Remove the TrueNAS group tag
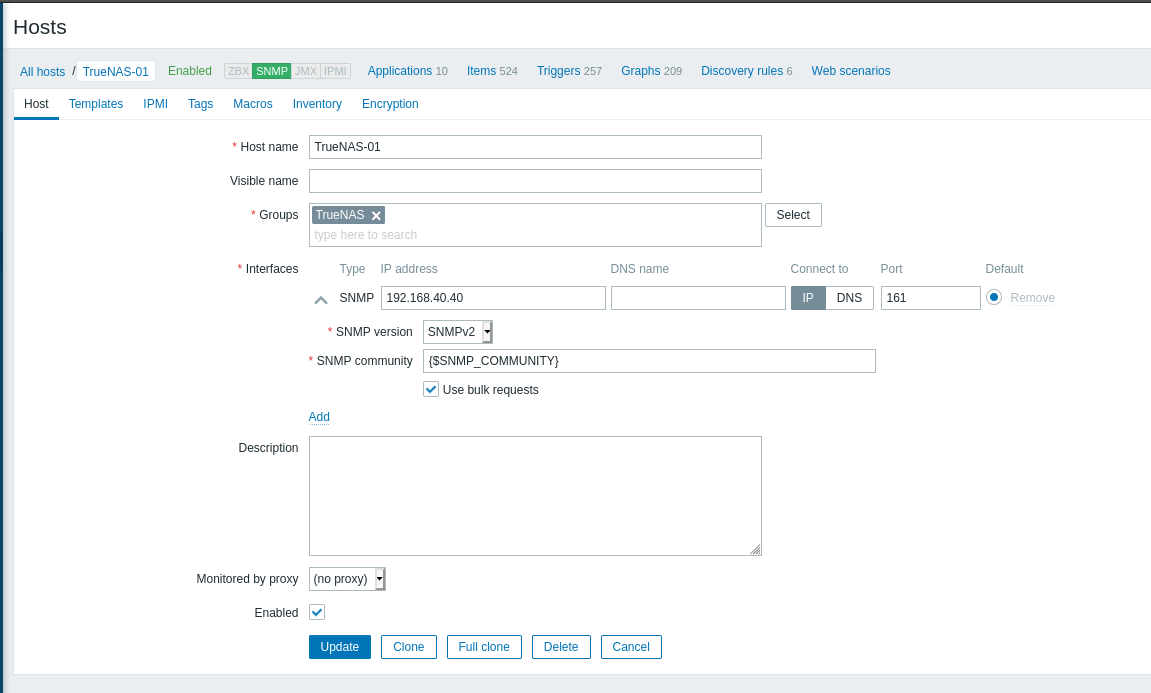 tap(376, 215)
